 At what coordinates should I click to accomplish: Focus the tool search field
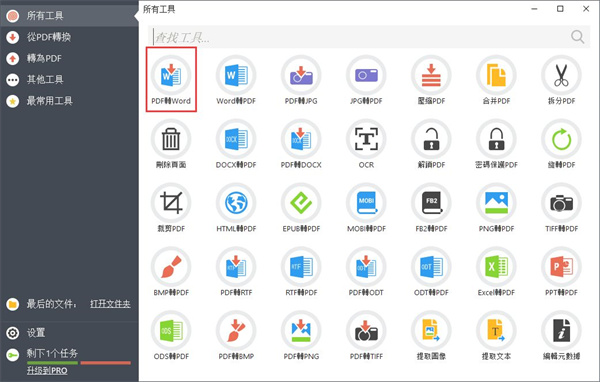(360, 37)
